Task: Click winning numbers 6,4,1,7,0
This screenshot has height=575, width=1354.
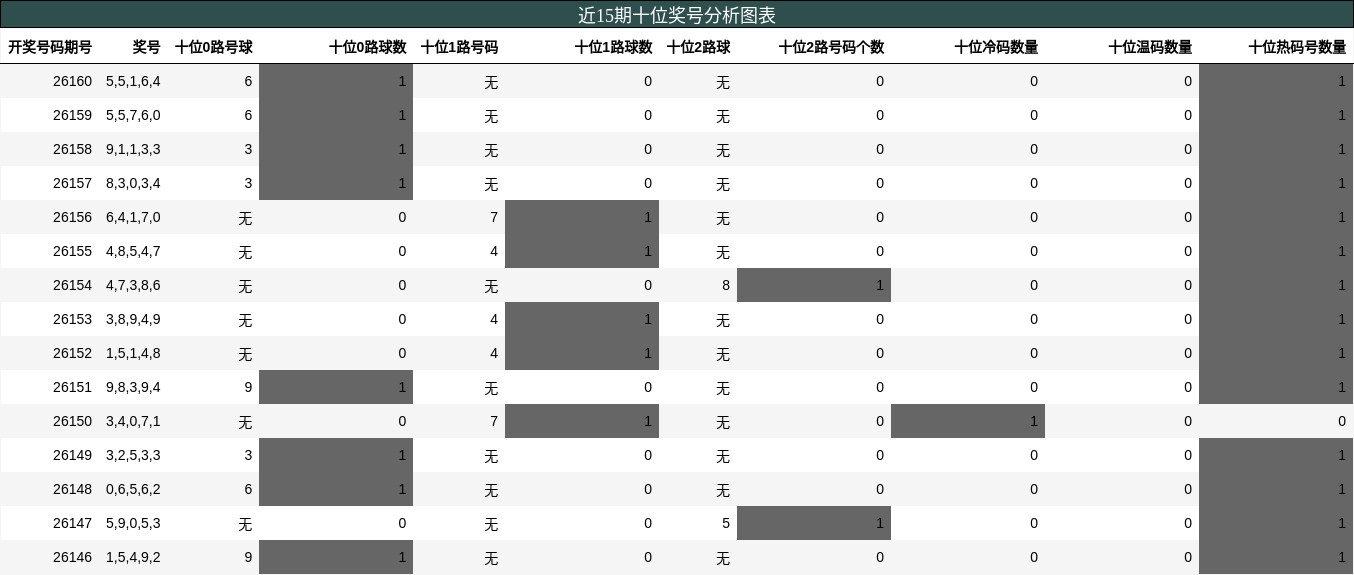Action: [x=133, y=217]
